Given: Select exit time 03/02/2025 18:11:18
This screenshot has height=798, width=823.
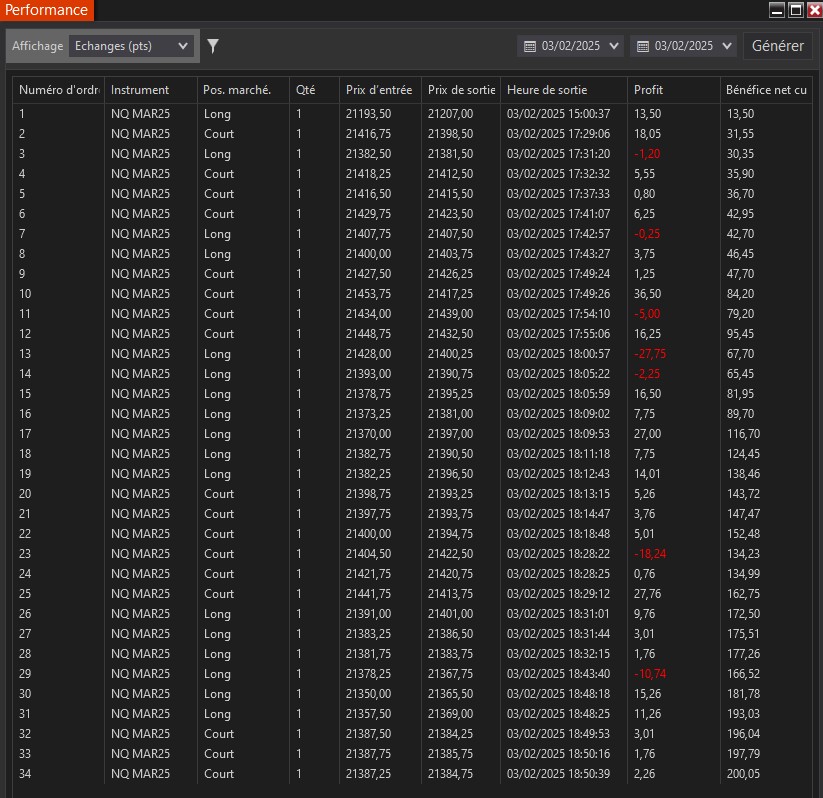Looking at the screenshot, I should [x=558, y=454].
